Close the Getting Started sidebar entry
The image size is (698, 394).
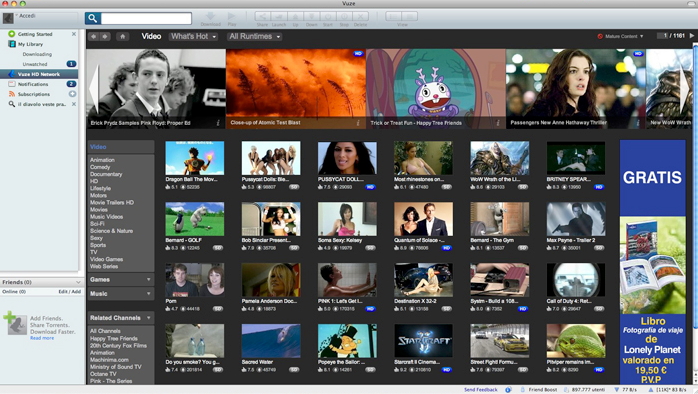click(74, 34)
